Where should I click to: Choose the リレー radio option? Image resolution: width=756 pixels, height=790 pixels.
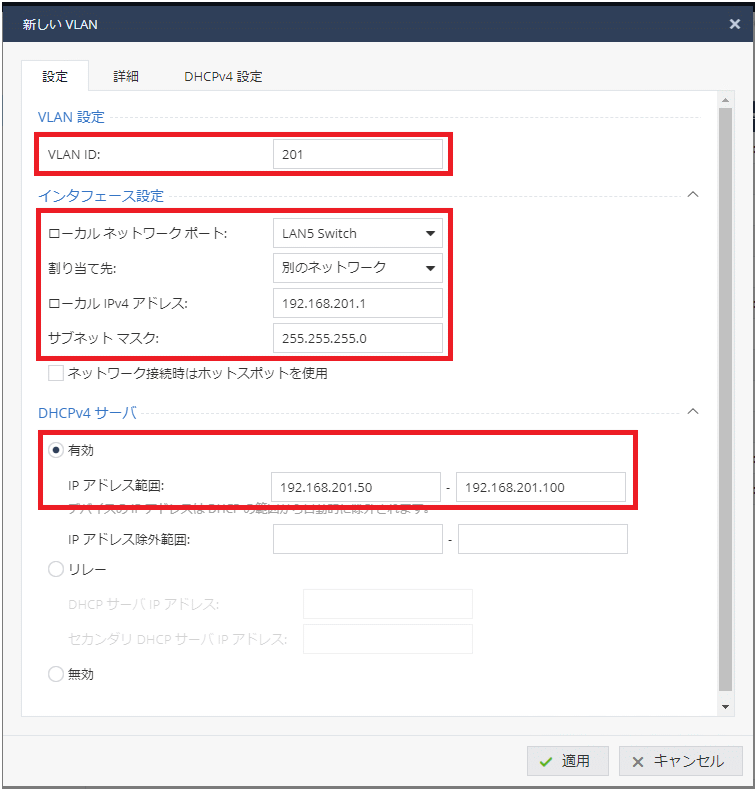[56, 570]
